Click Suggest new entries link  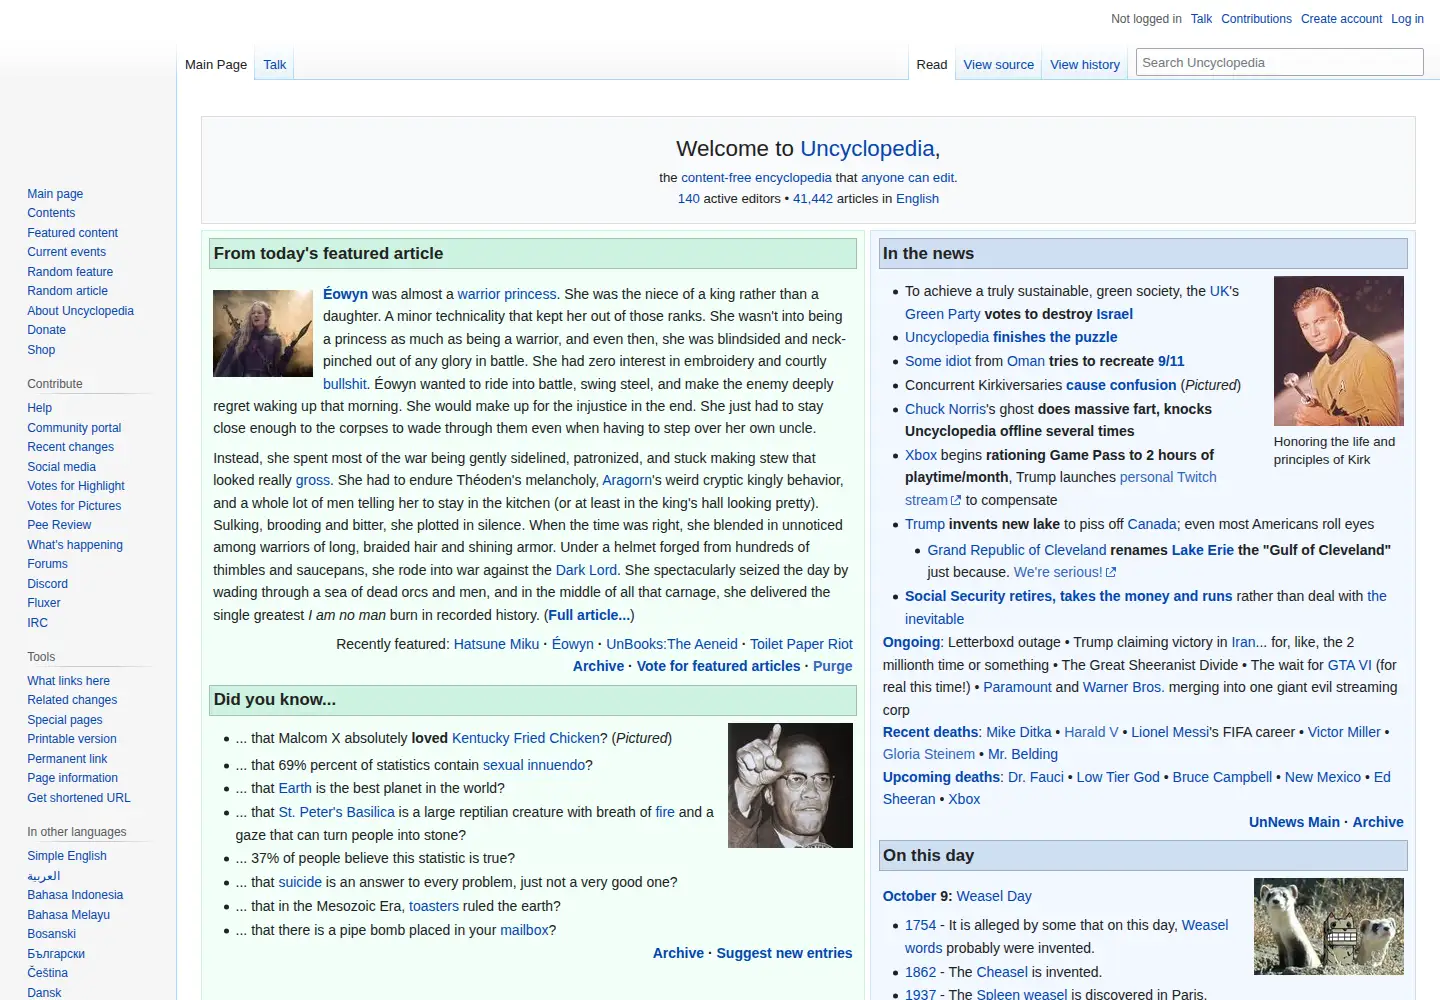[784, 953]
